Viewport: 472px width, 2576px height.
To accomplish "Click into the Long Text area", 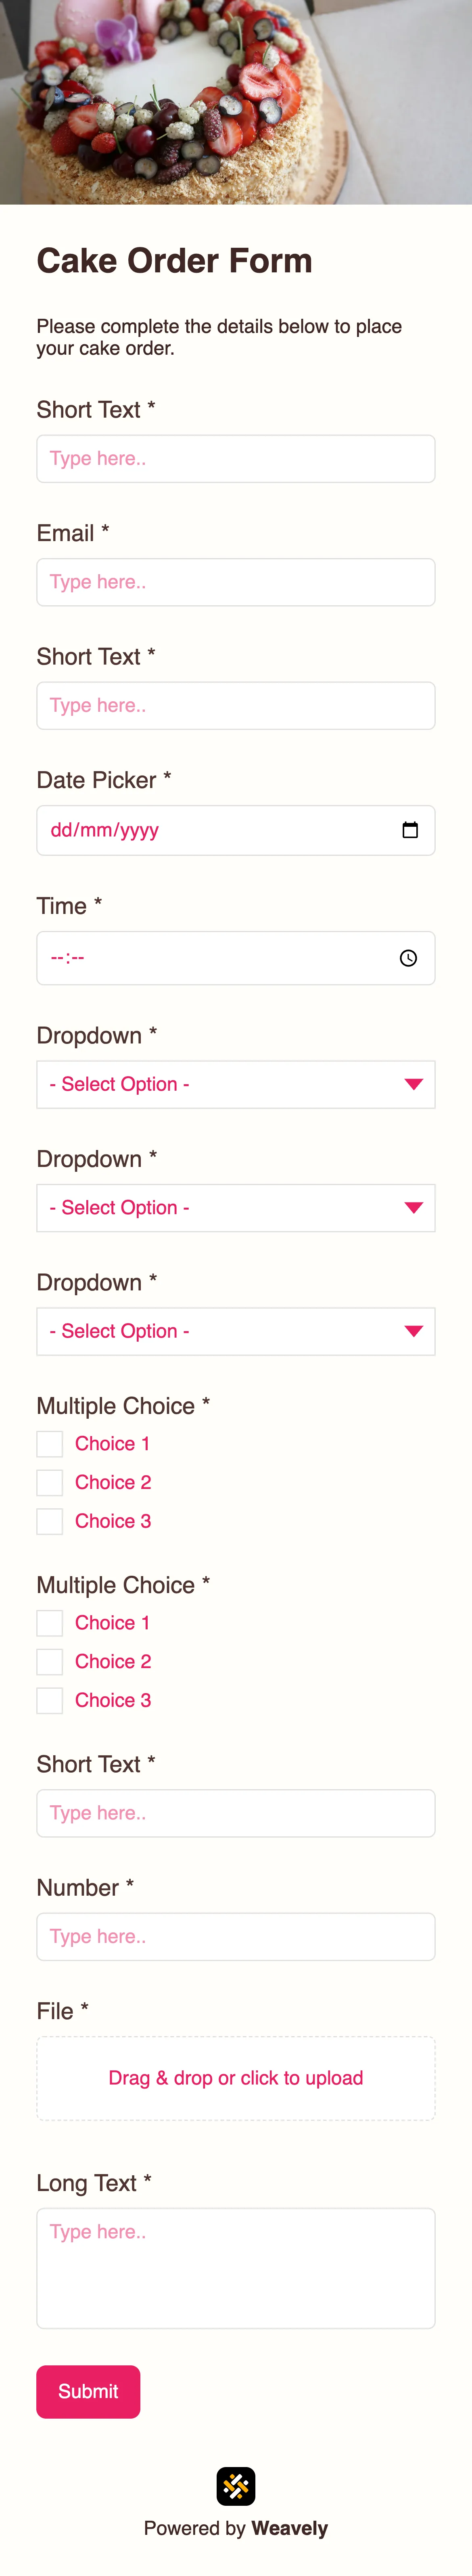I will [x=236, y=2268].
